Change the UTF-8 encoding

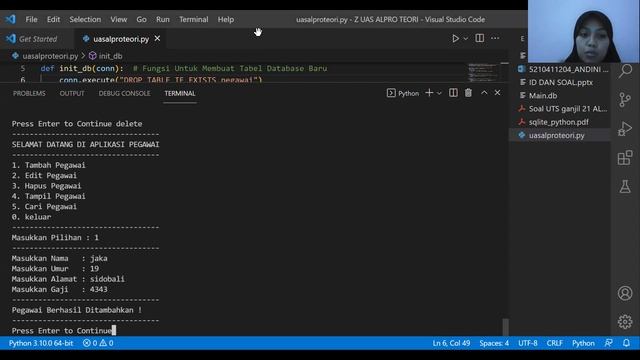click(x=528, y=343)
